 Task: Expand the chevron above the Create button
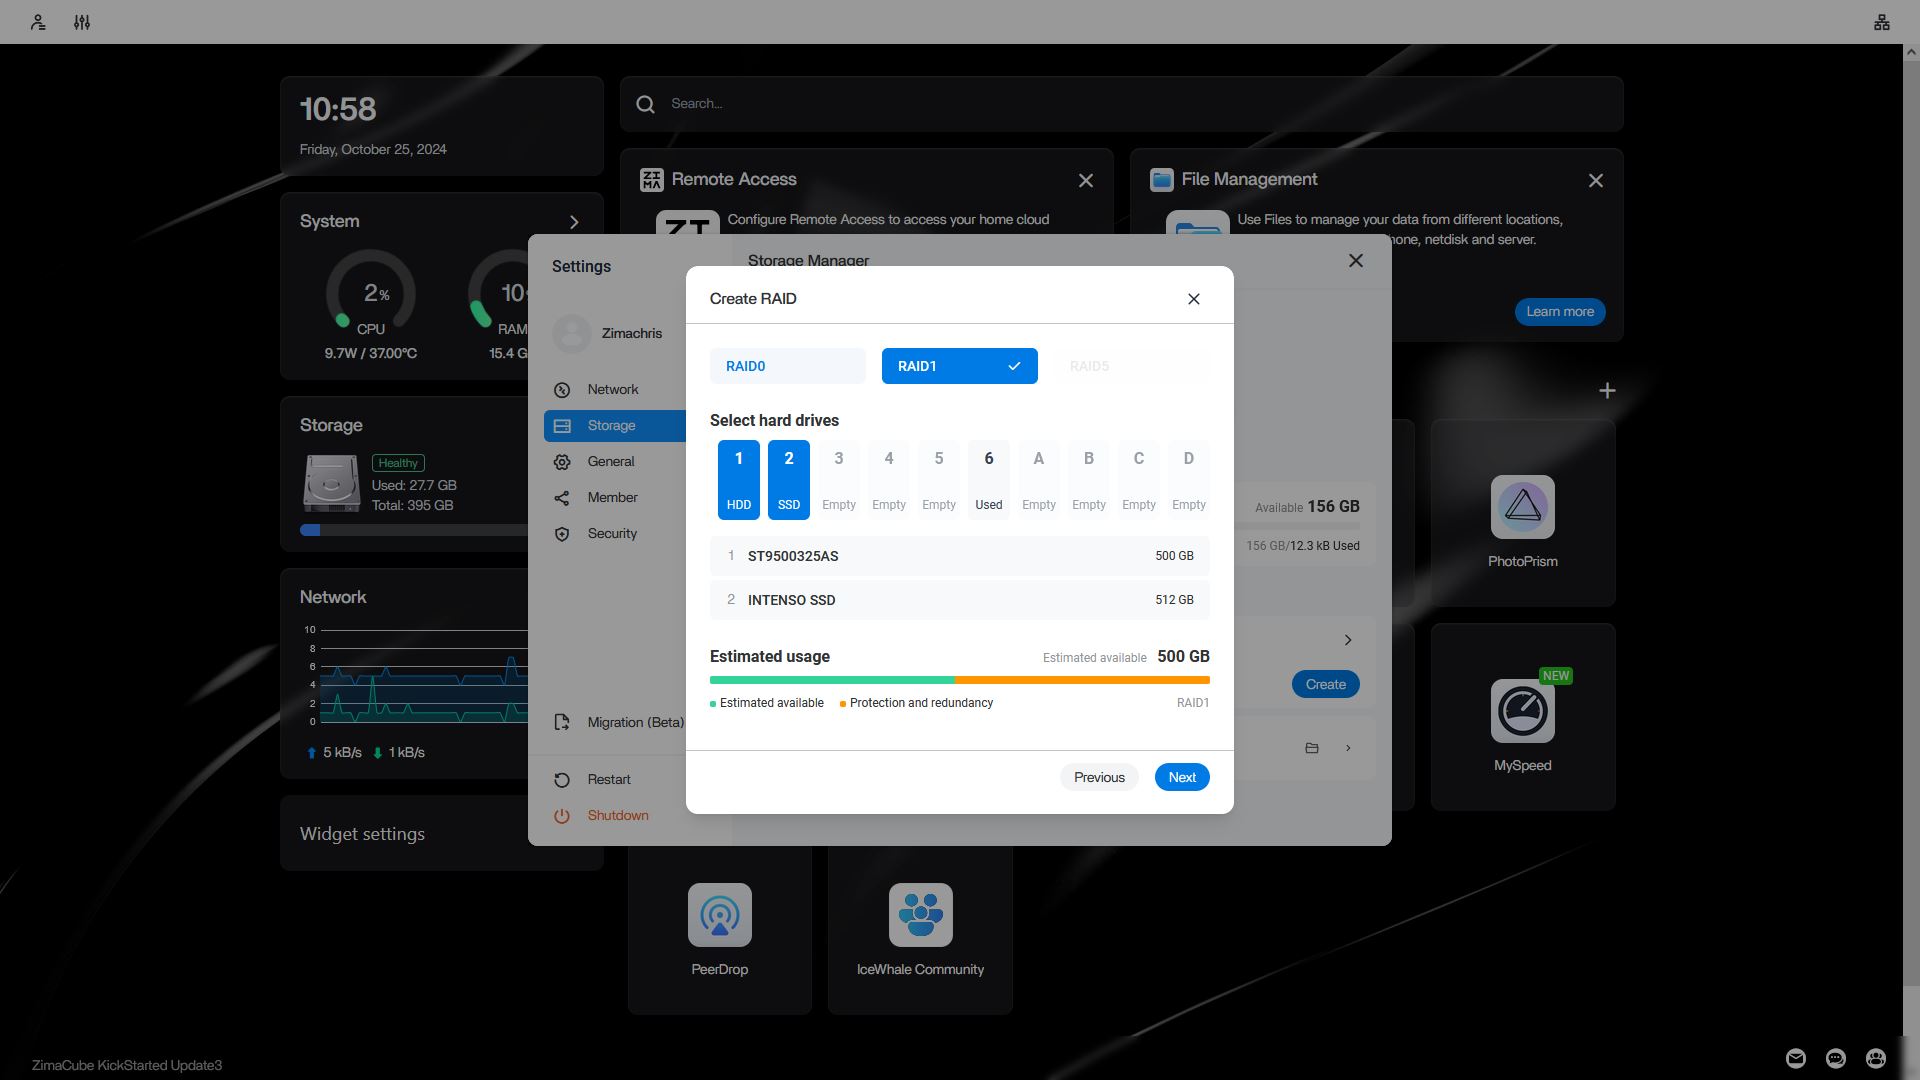coord(1348,640)
